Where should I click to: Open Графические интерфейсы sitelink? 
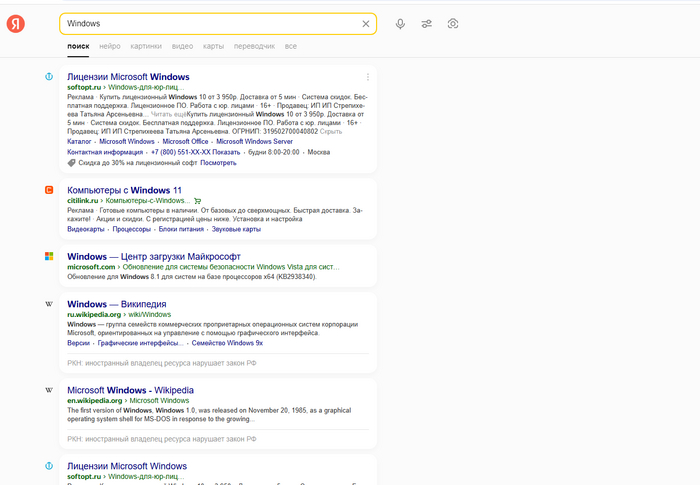(x=141, y=343)
